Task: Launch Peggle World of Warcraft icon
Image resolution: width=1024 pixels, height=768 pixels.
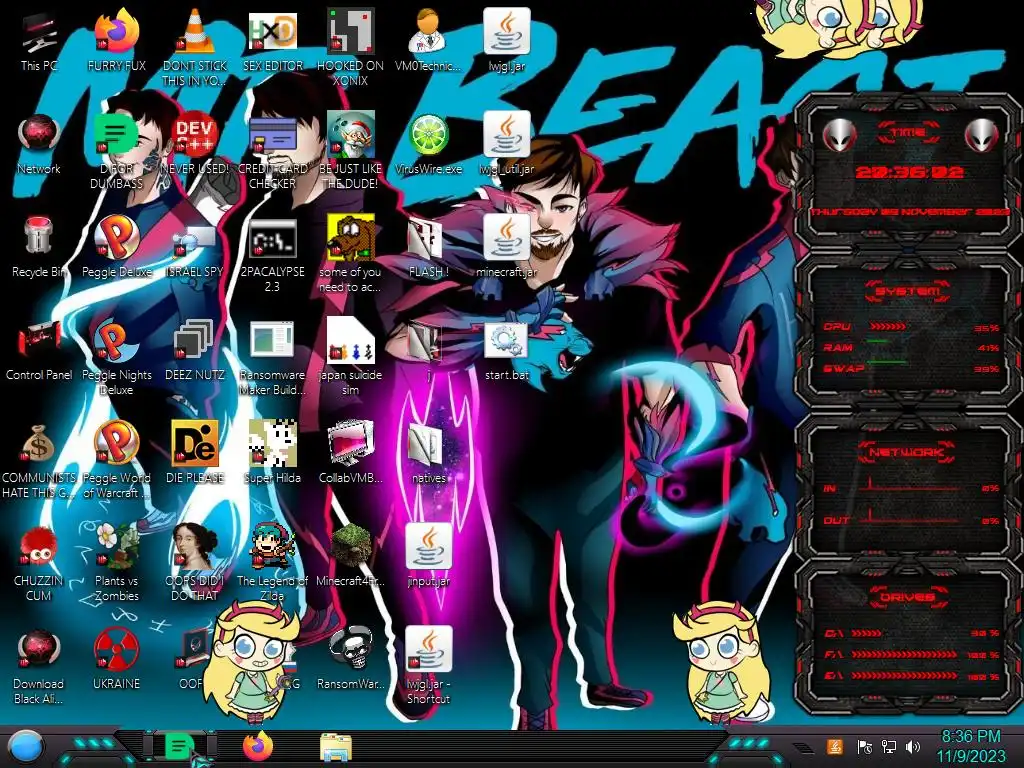Action: click(116, 443)
